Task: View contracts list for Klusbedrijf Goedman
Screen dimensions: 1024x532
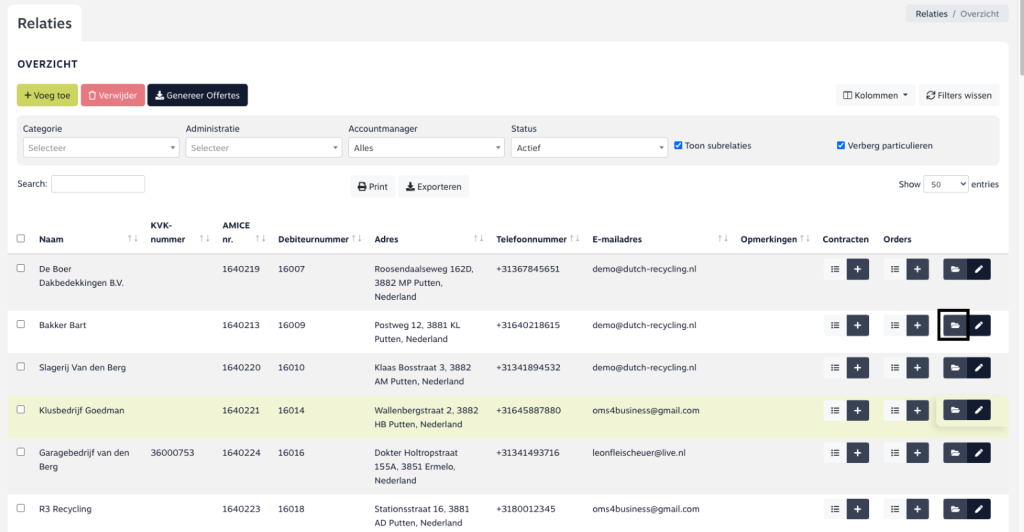Action: tap(834, 410)
